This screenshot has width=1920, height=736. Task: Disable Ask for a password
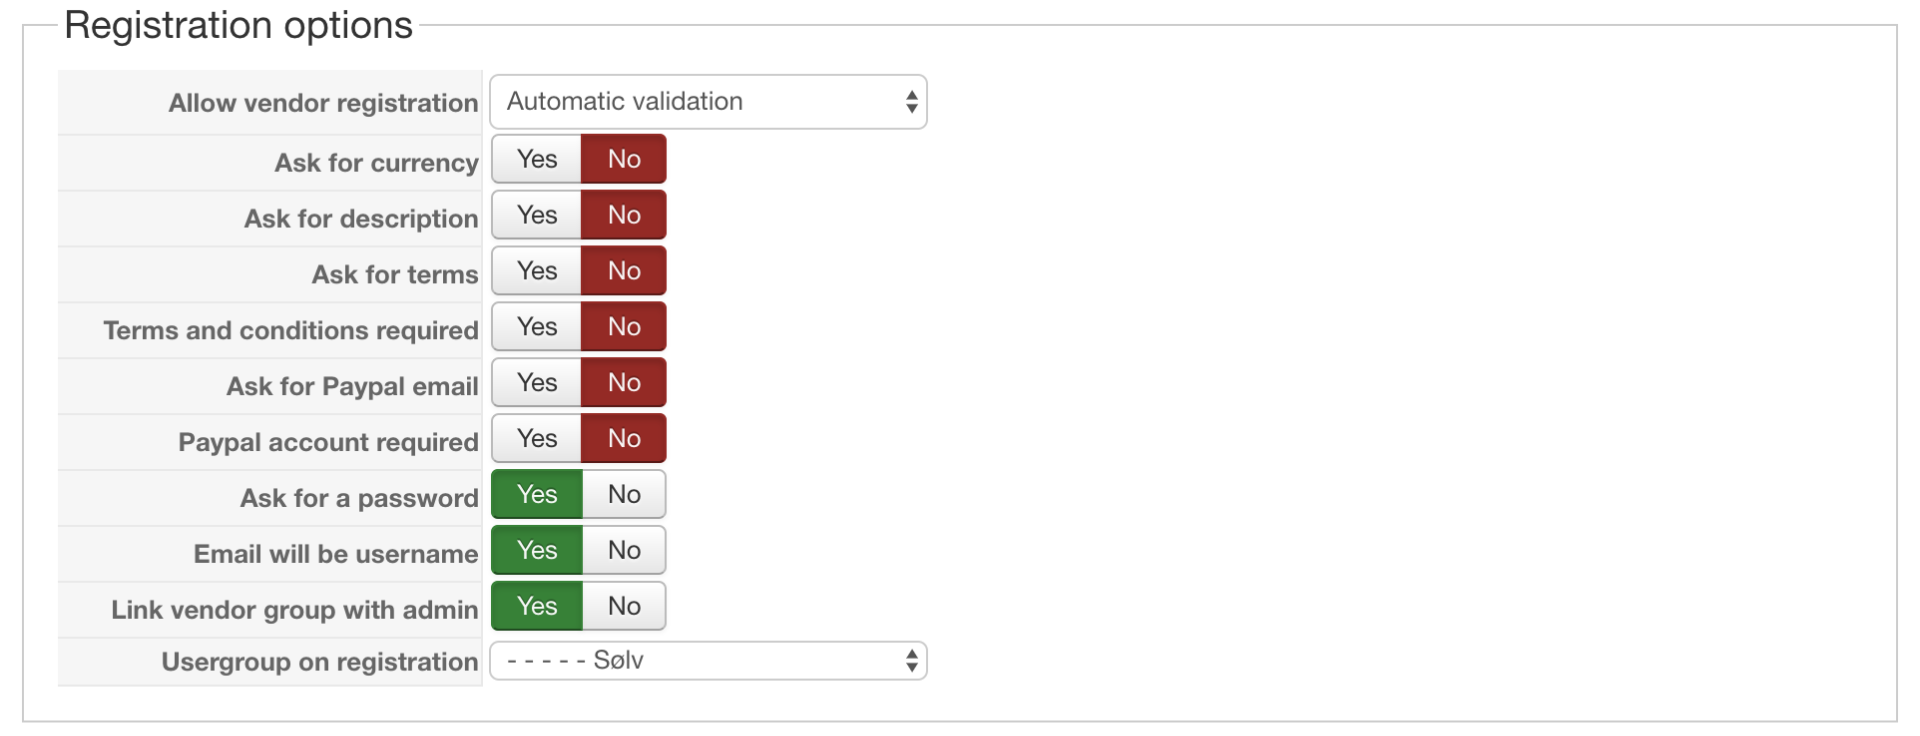coord(624,495)
